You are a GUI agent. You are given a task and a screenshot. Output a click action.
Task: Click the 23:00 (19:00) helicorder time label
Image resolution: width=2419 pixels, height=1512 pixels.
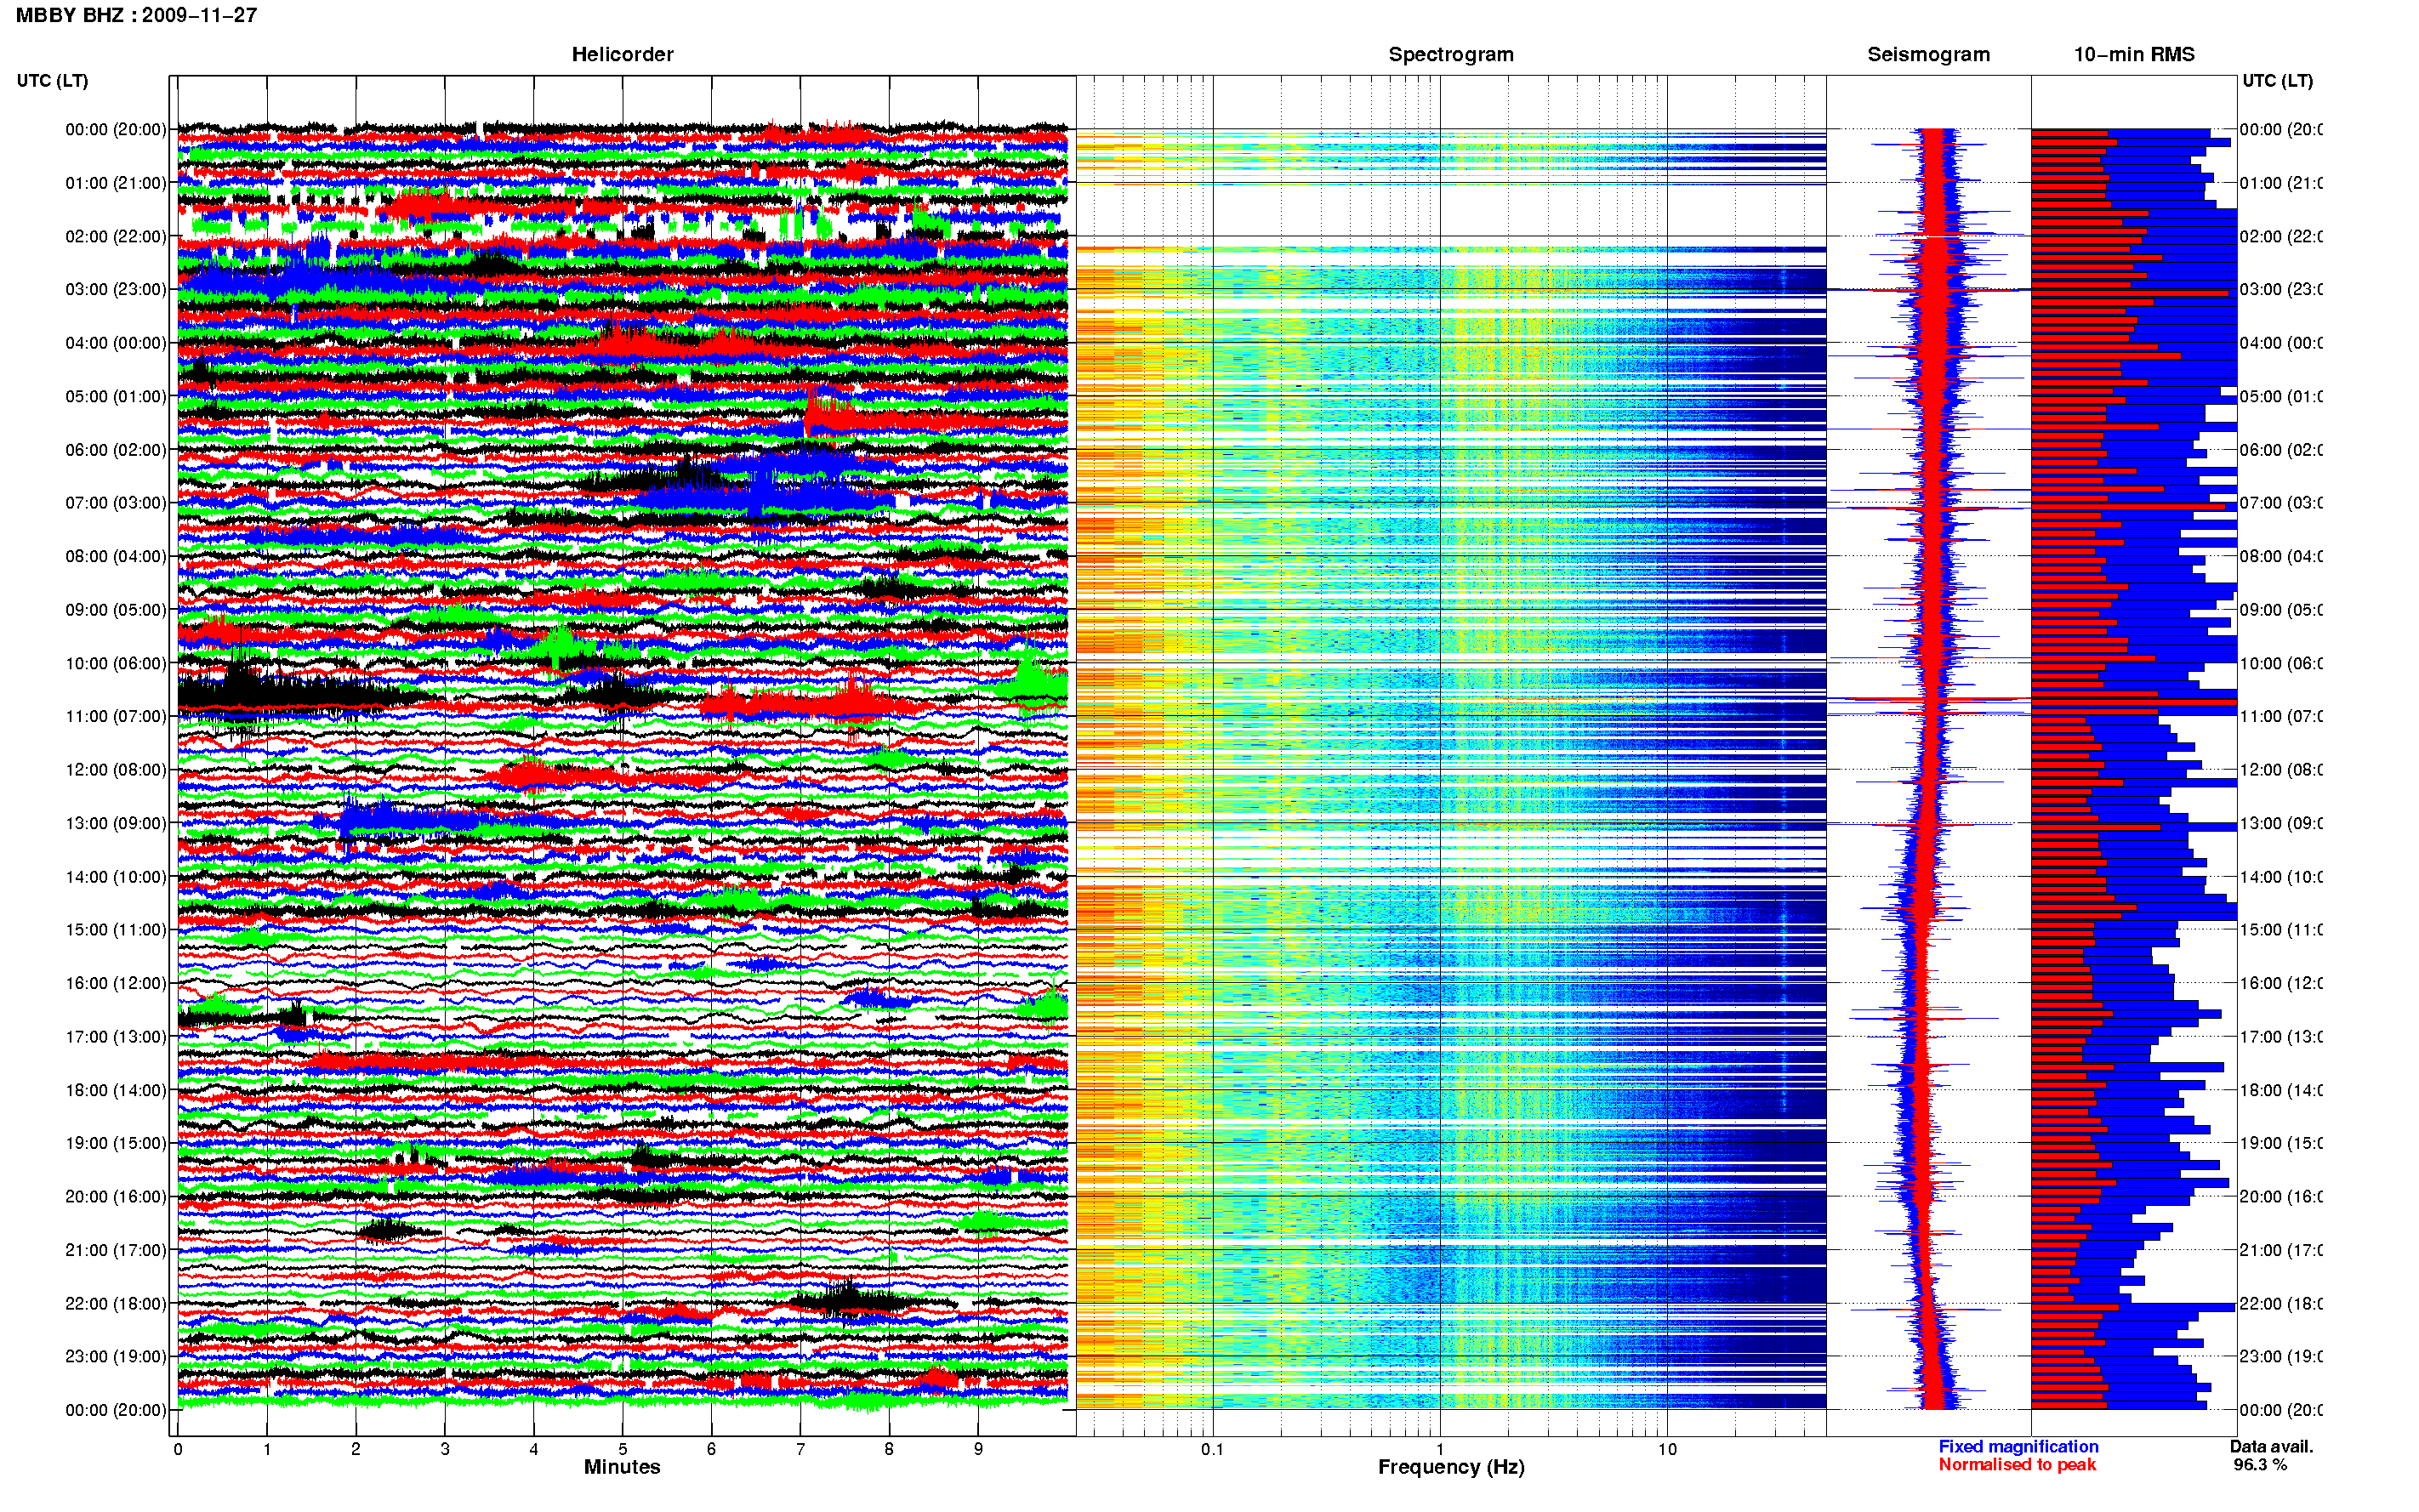116,1356
